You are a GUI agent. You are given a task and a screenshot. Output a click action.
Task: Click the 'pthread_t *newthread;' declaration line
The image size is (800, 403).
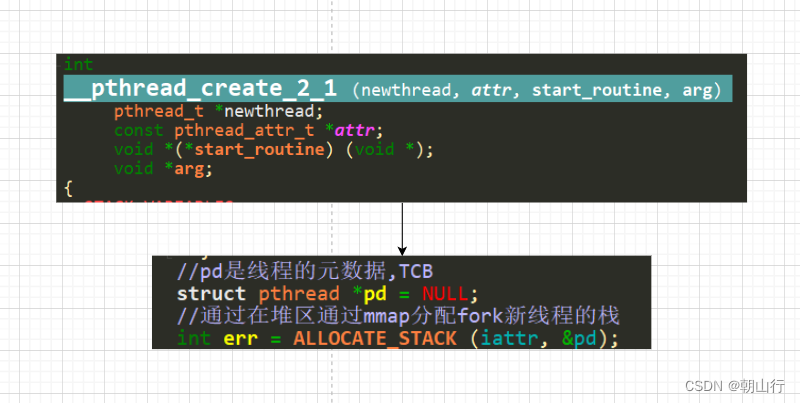[x=218, y=111]
